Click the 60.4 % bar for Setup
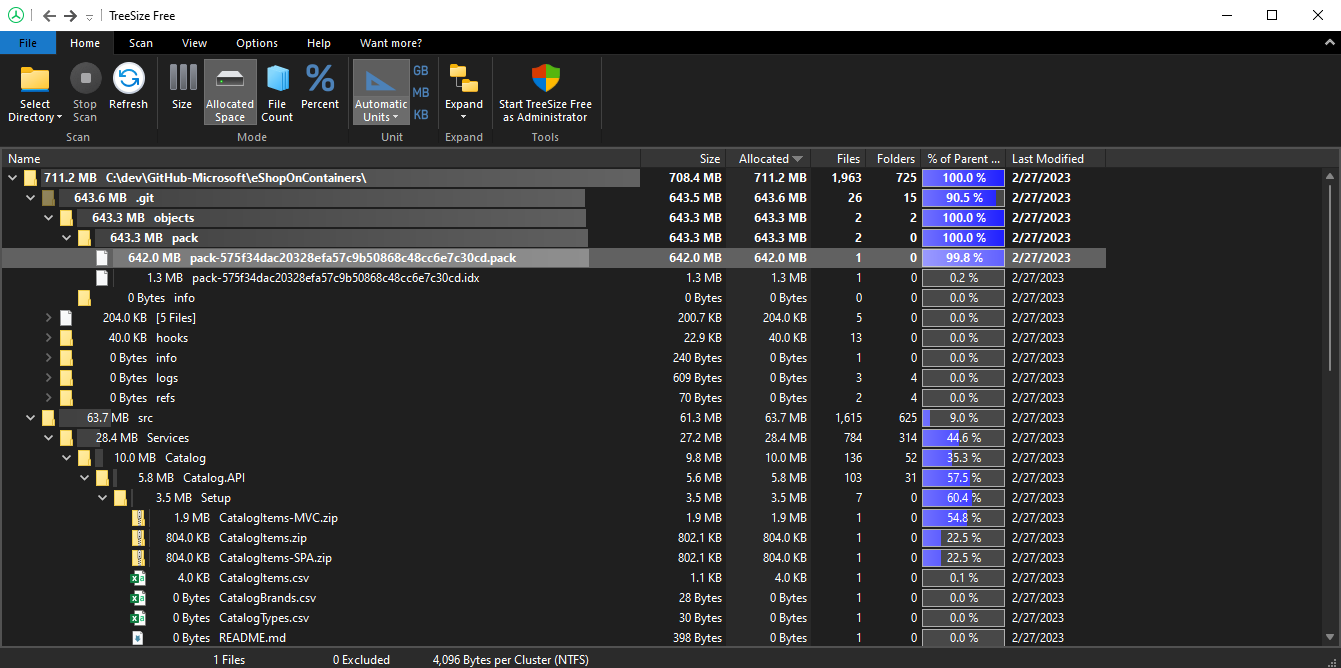This screenshot has width=1341, height=668. [963, 498]
